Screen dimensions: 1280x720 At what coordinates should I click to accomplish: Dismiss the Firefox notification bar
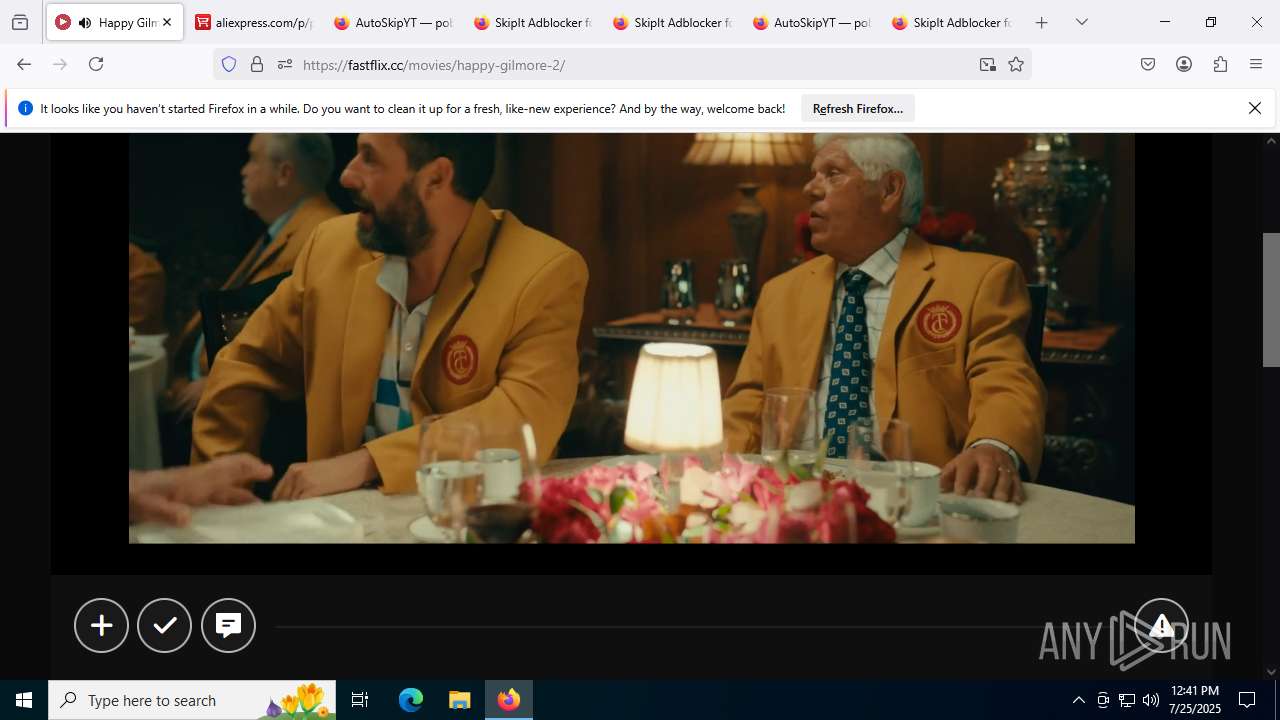click(x=1255, y=108)
